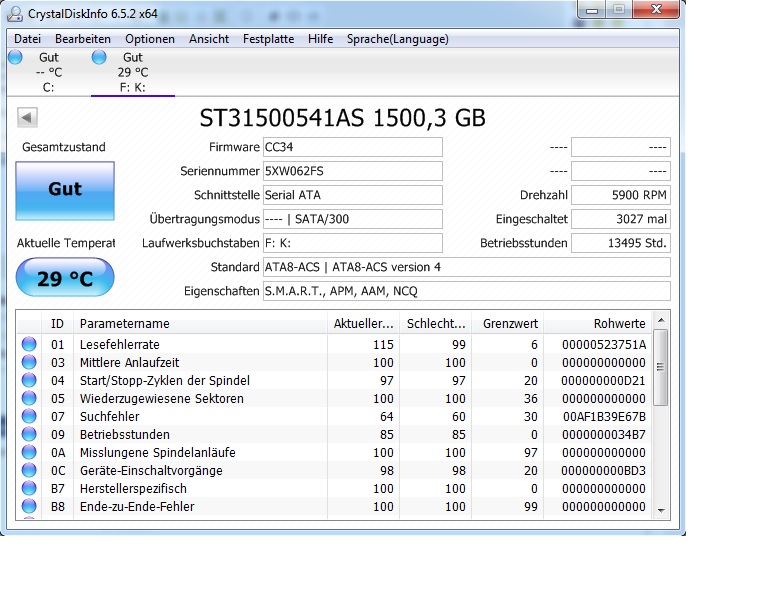The width and height of the screenshot is (768, 614).
Task: Open the Optionen menu
Action: click(150, 39)
